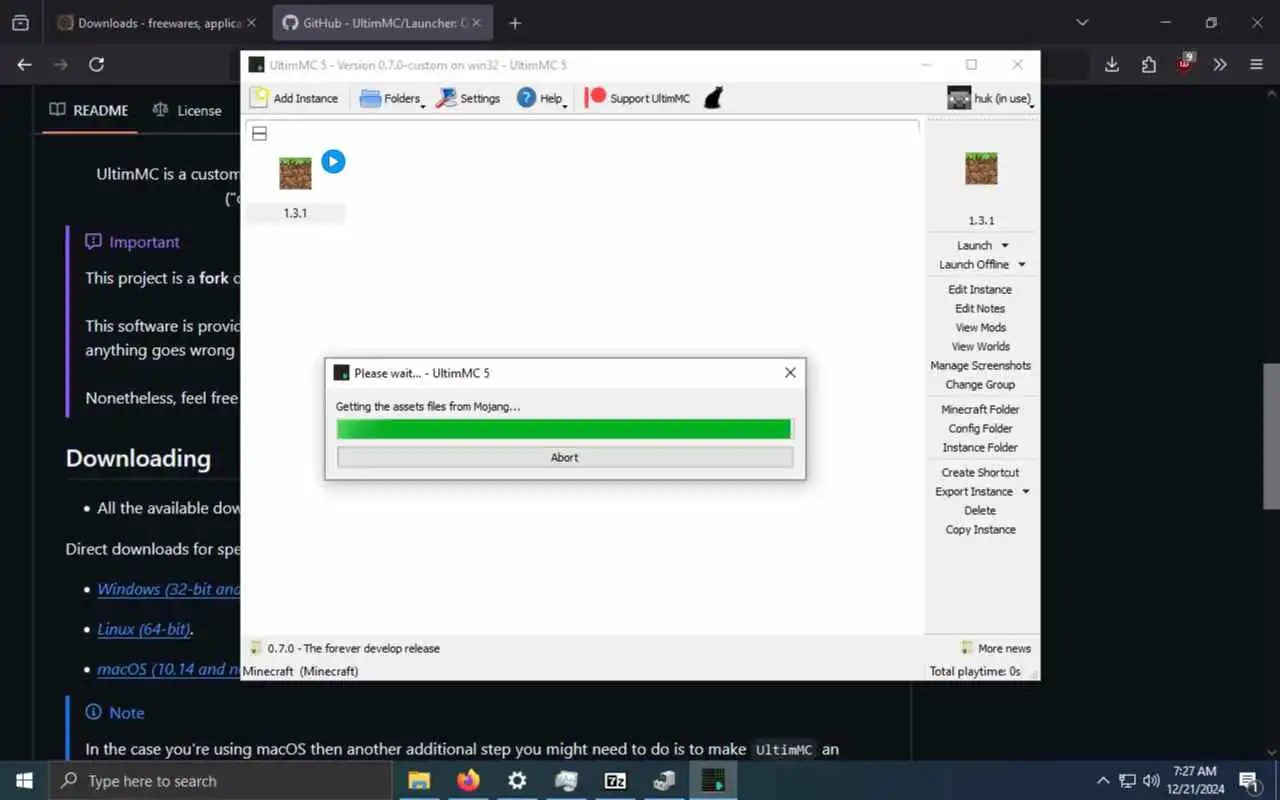Click the black cat icon in toolbar
1280x800 pixels.
coord(713,98)
